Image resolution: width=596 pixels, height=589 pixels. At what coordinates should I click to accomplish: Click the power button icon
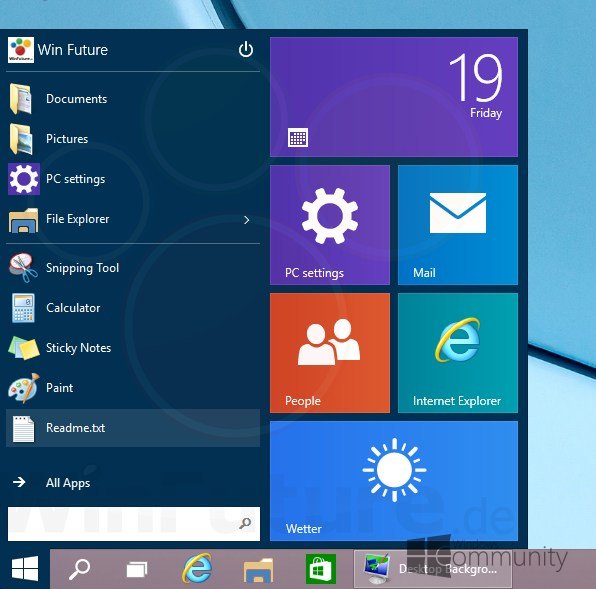(246, 49)
